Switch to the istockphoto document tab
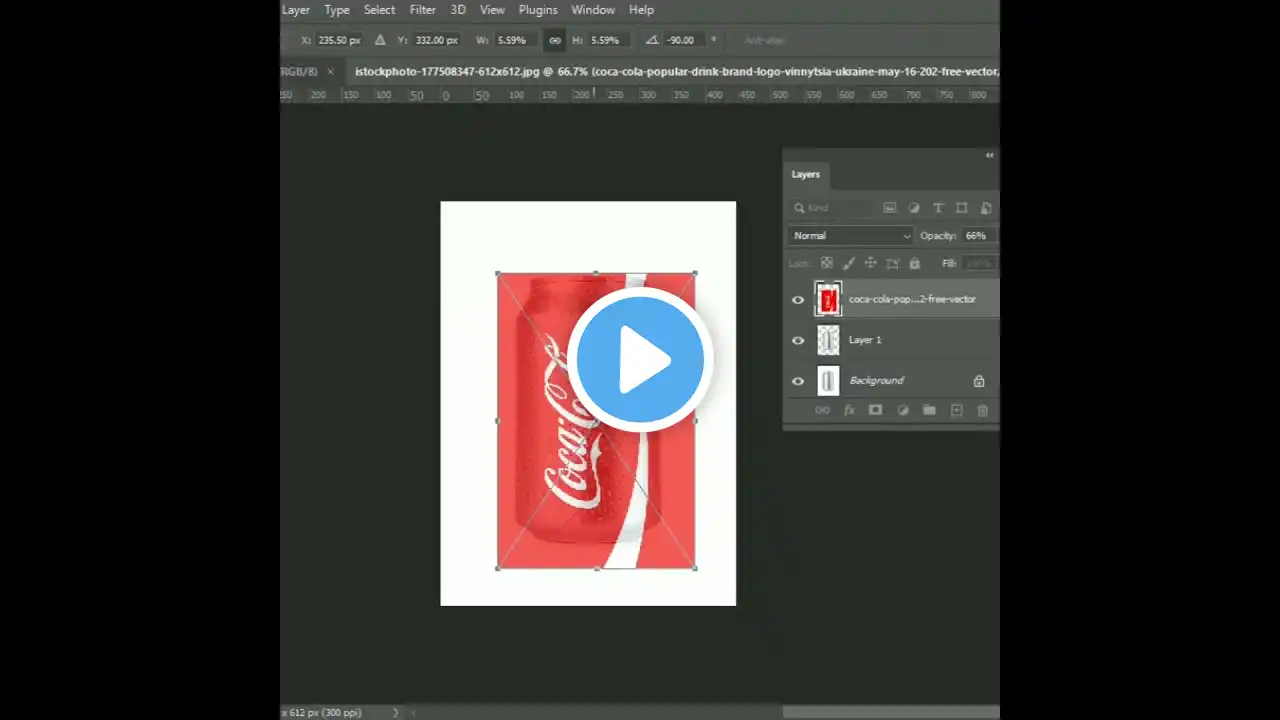Screen dimensions: 1280x720 point(600,71)
